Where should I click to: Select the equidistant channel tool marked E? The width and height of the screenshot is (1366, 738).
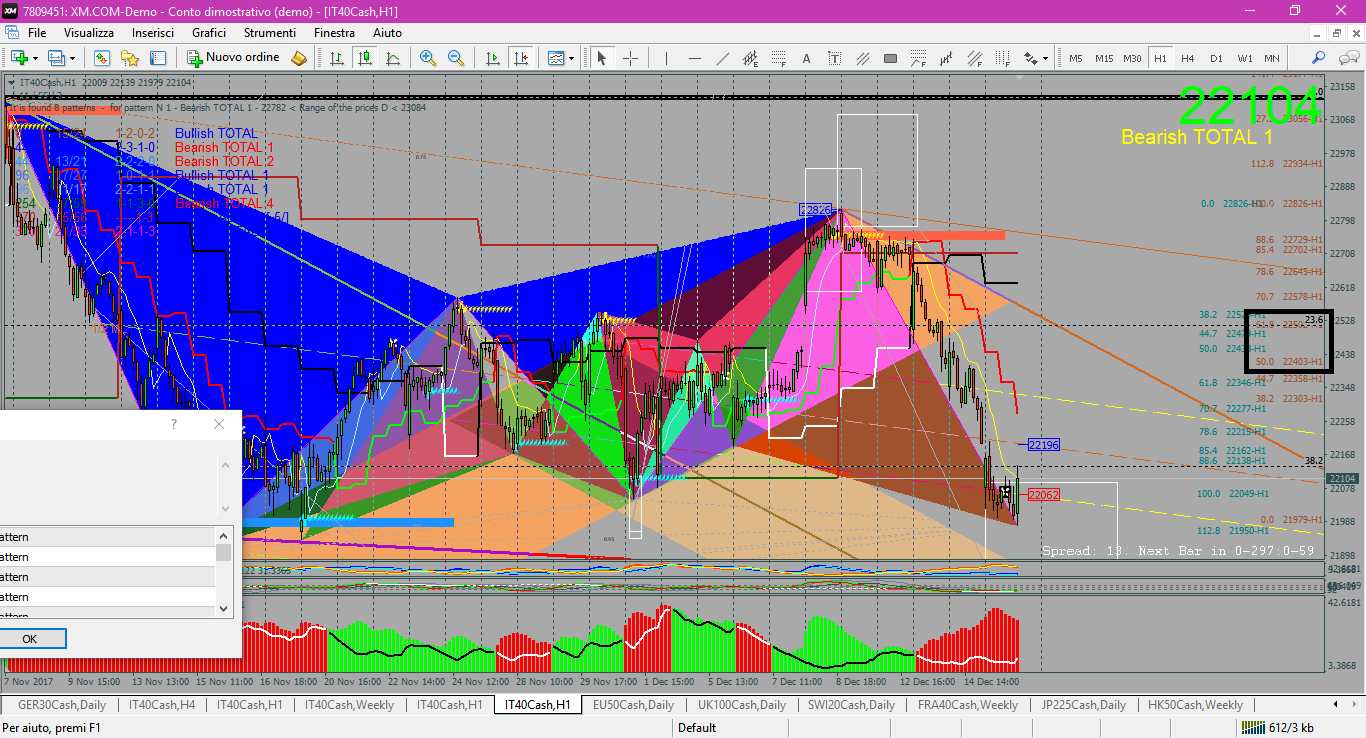[751, 58]
